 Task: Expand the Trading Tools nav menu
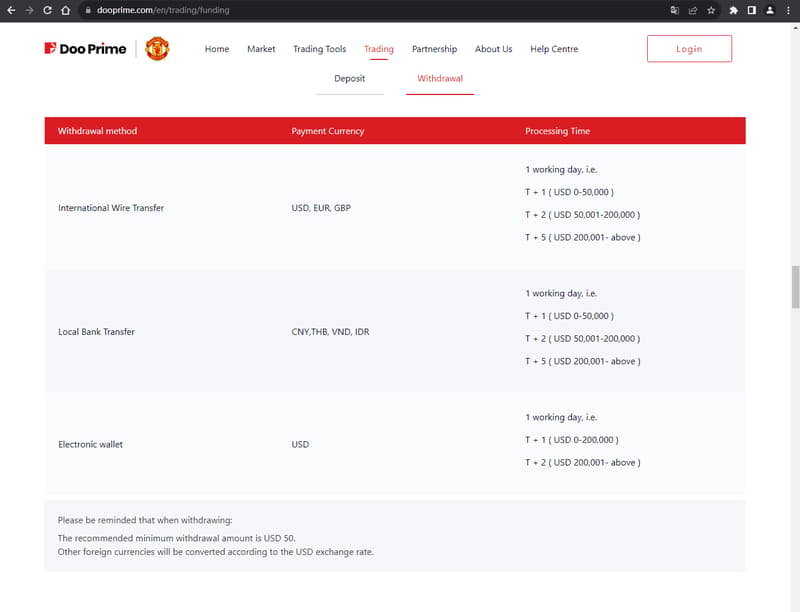click(319, 49)
